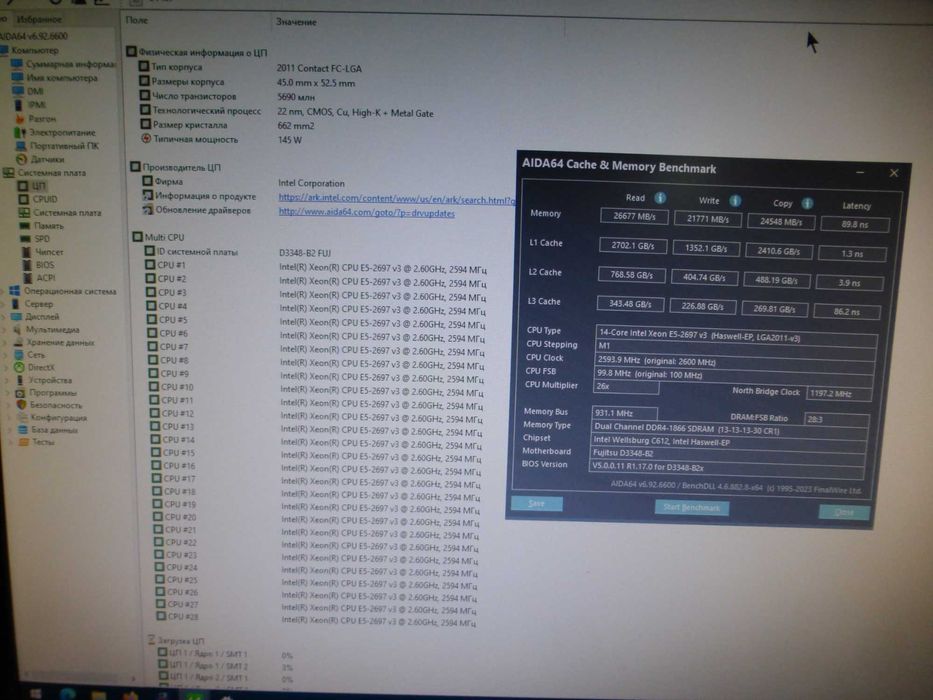Open the SPD tree item
The image size is (933, 700).
pos(35,239)
